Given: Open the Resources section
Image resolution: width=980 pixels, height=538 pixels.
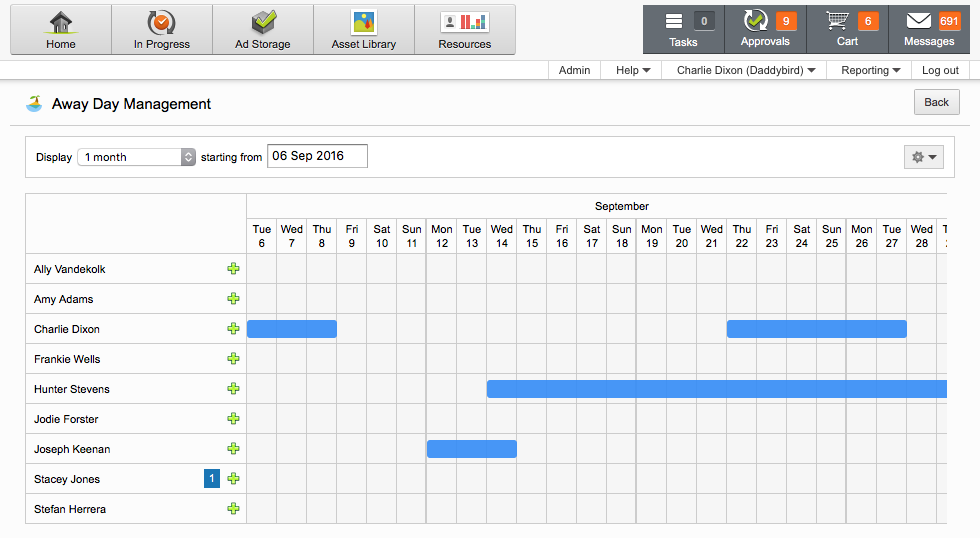Looking at the screenshot, I should click(464, 30).
